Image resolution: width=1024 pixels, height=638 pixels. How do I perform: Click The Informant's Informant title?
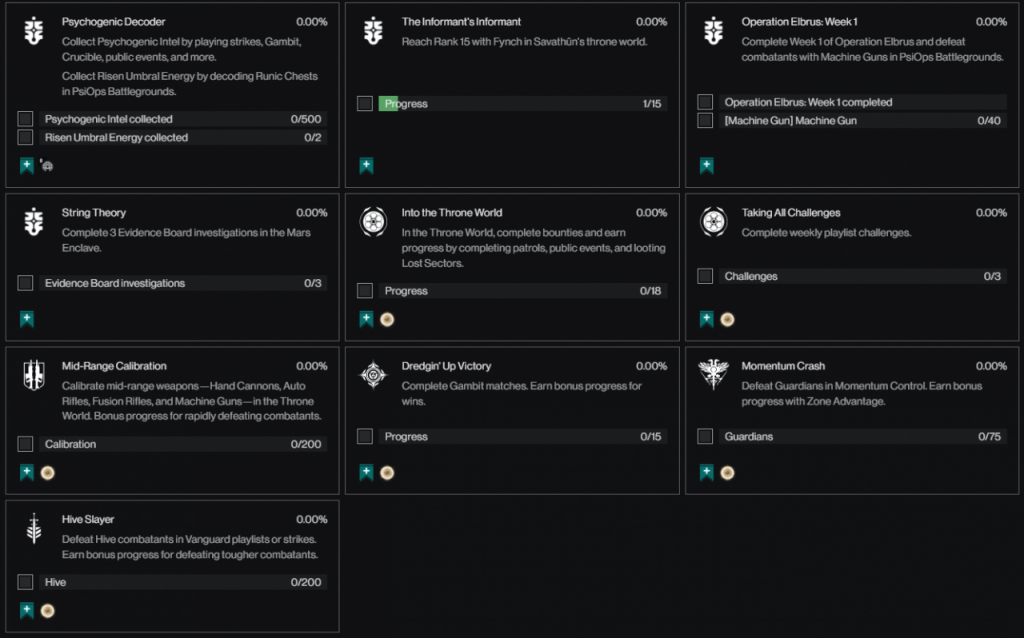pos(461,22)
